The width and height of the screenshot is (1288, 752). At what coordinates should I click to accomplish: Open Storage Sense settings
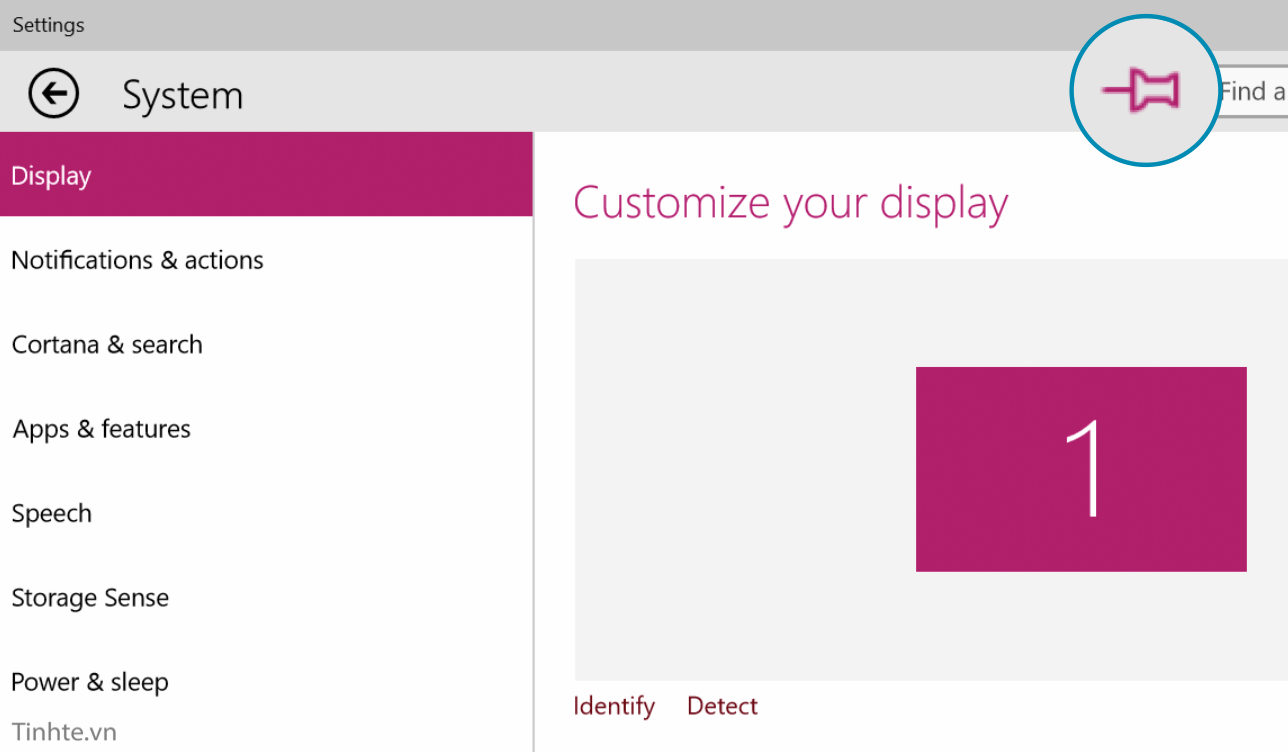[266, 598]
